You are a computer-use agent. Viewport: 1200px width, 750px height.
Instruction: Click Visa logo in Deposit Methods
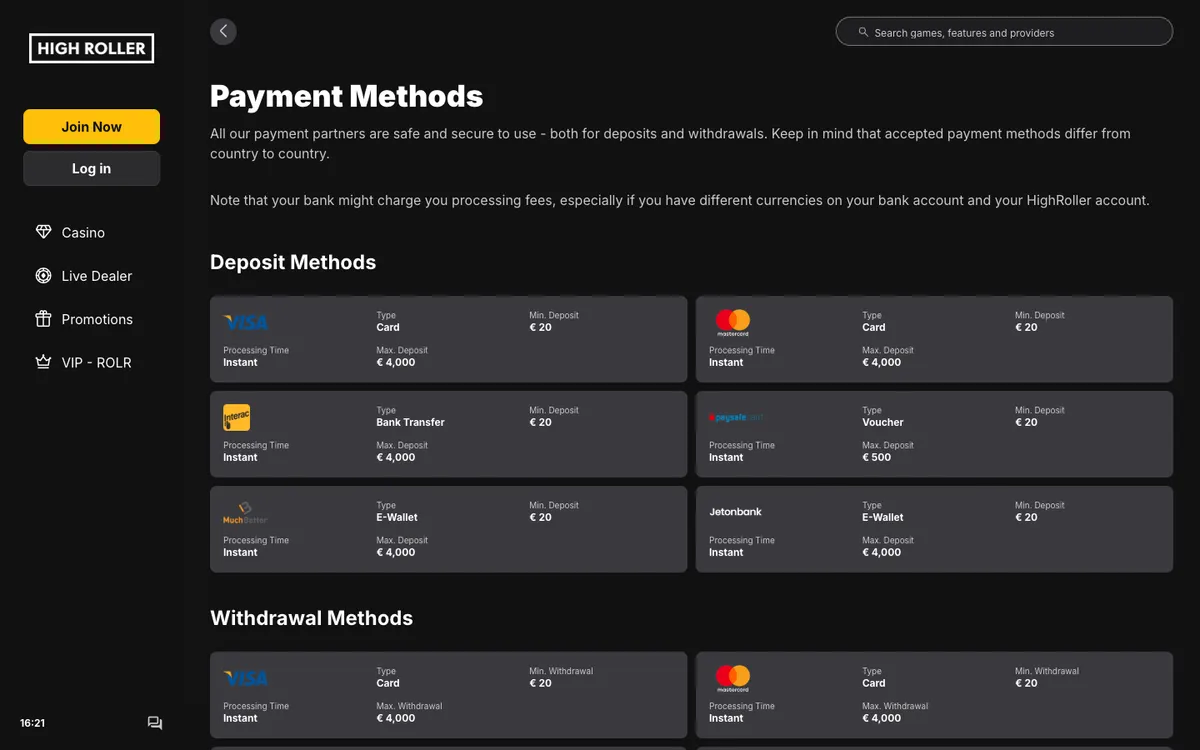coord(246,322)
